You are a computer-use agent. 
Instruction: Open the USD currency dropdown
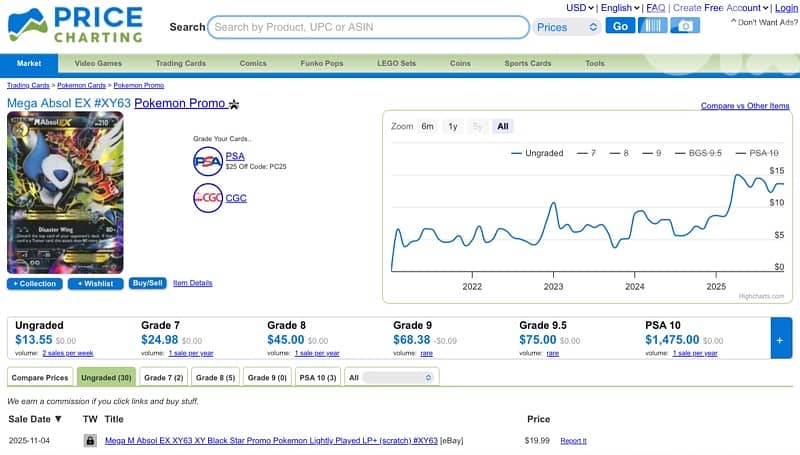pyautogui.click(x=580, y=8)
